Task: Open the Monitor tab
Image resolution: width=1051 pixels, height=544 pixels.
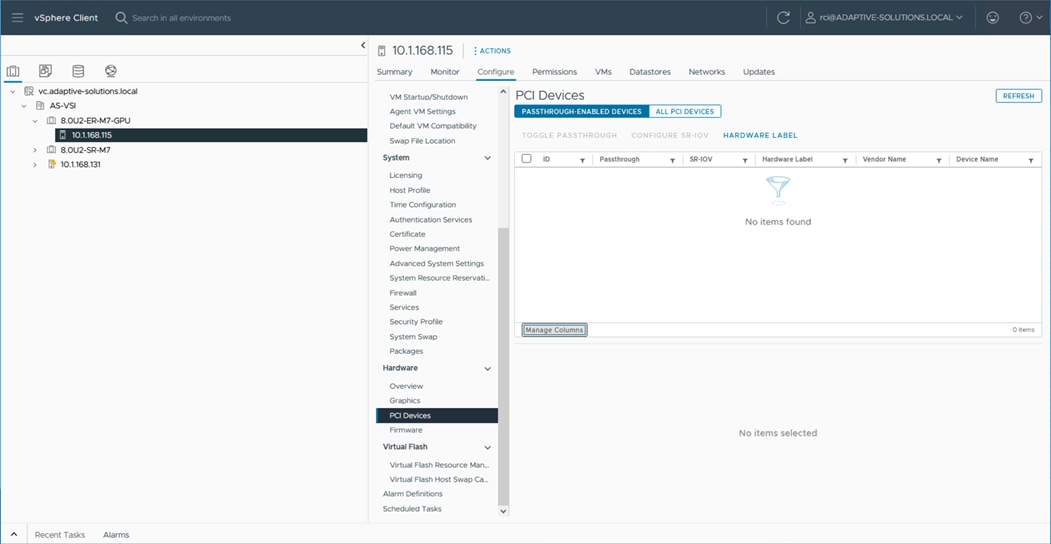Action: (444, 72)
